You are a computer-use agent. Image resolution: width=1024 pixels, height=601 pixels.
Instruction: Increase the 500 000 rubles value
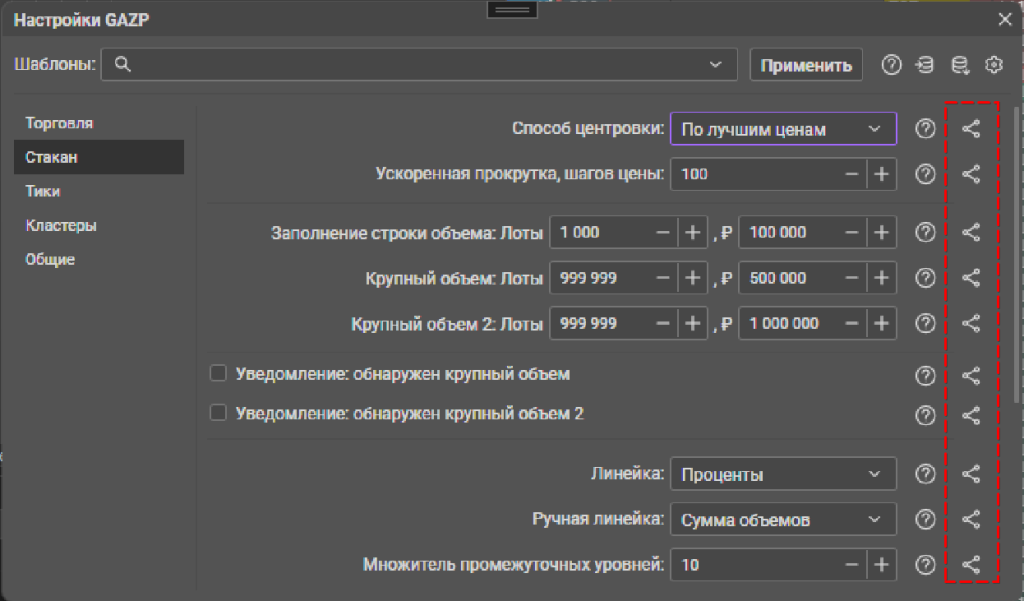click(882, 278)
